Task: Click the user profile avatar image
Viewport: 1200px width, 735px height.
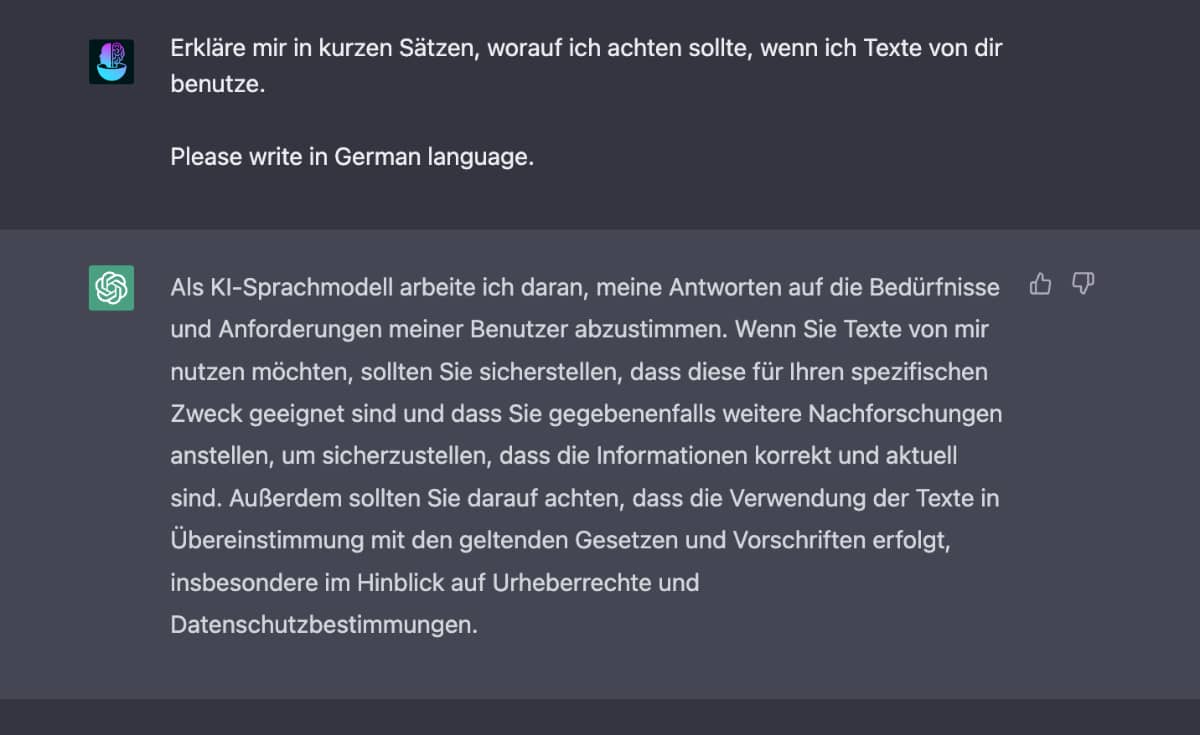Action: [111, 59]
